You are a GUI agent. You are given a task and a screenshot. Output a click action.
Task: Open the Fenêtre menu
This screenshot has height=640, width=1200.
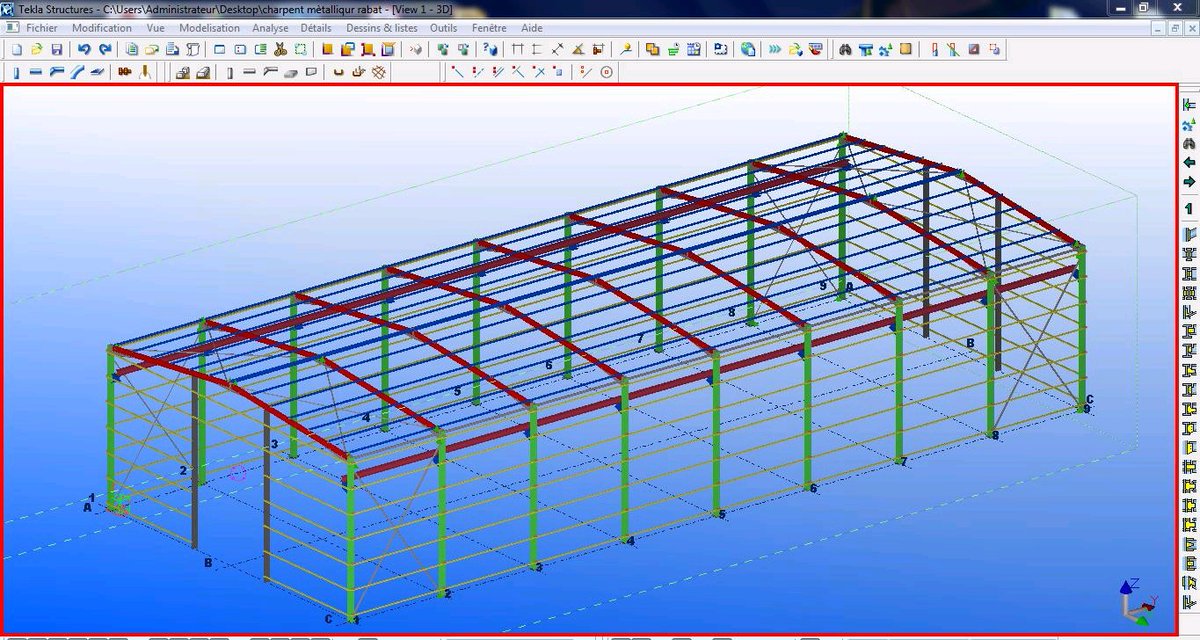coord(487,28)
